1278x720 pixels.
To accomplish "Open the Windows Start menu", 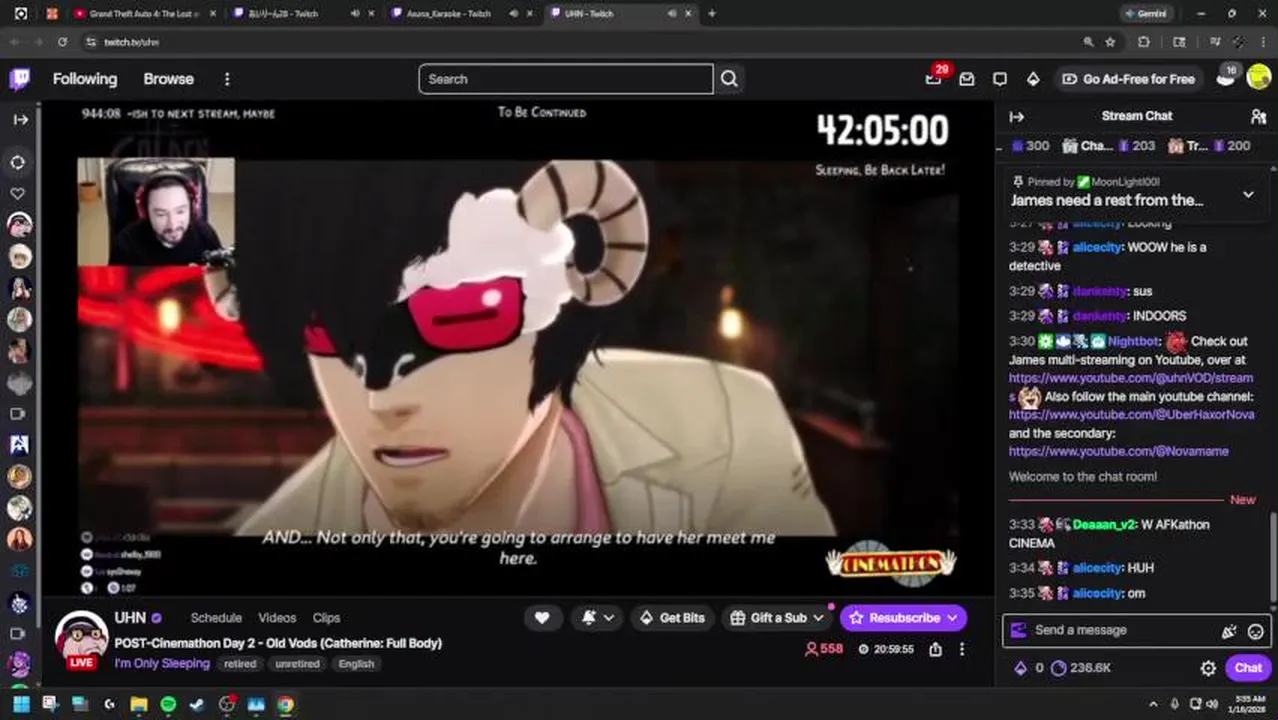I will pyautogui.click(x=21, y=704).
